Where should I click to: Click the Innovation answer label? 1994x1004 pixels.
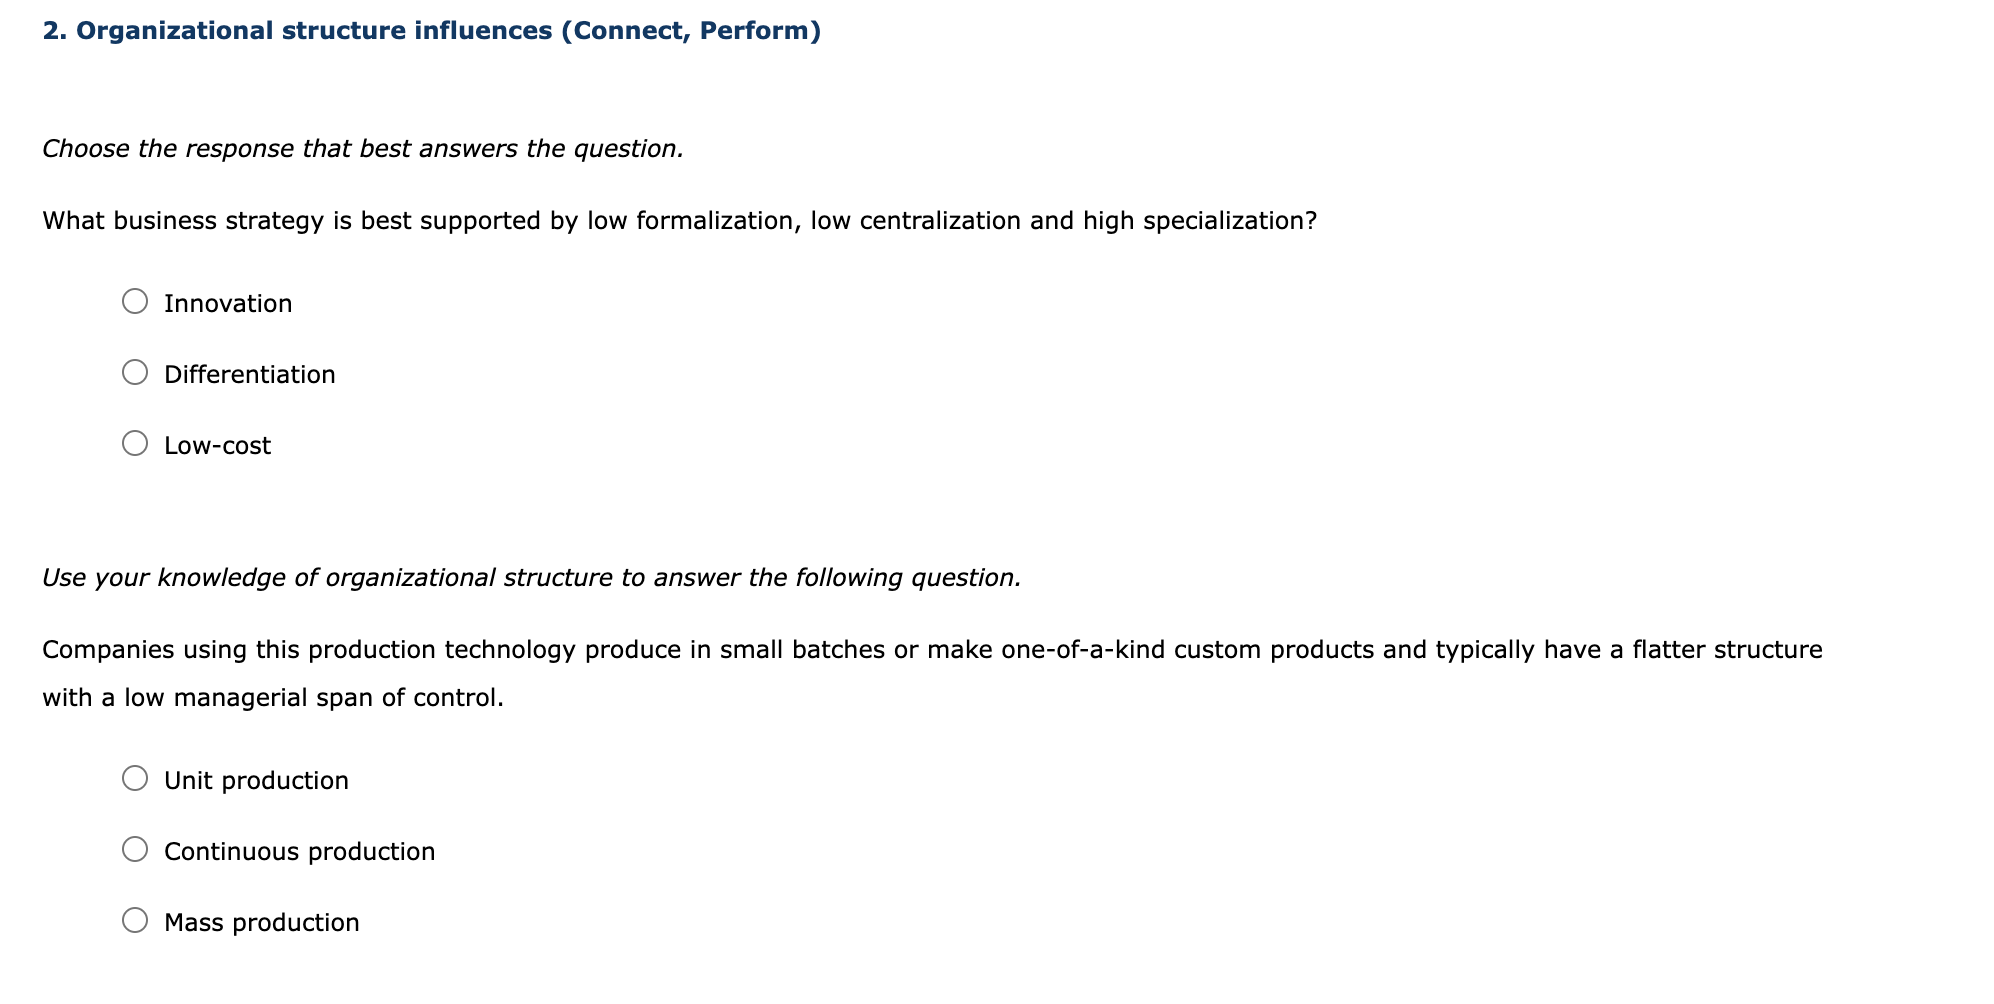click(228, 302)
